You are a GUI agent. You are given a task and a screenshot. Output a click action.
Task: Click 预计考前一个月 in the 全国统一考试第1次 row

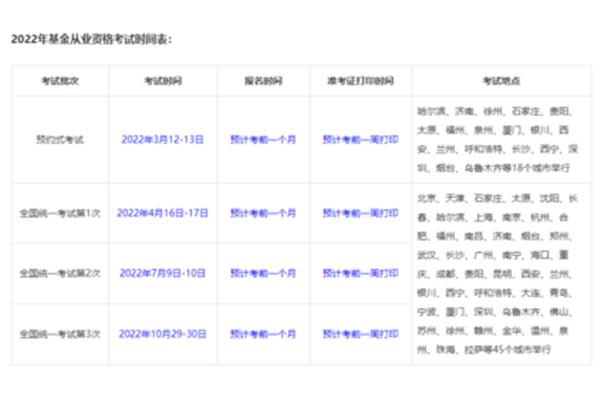coord(263,213)
